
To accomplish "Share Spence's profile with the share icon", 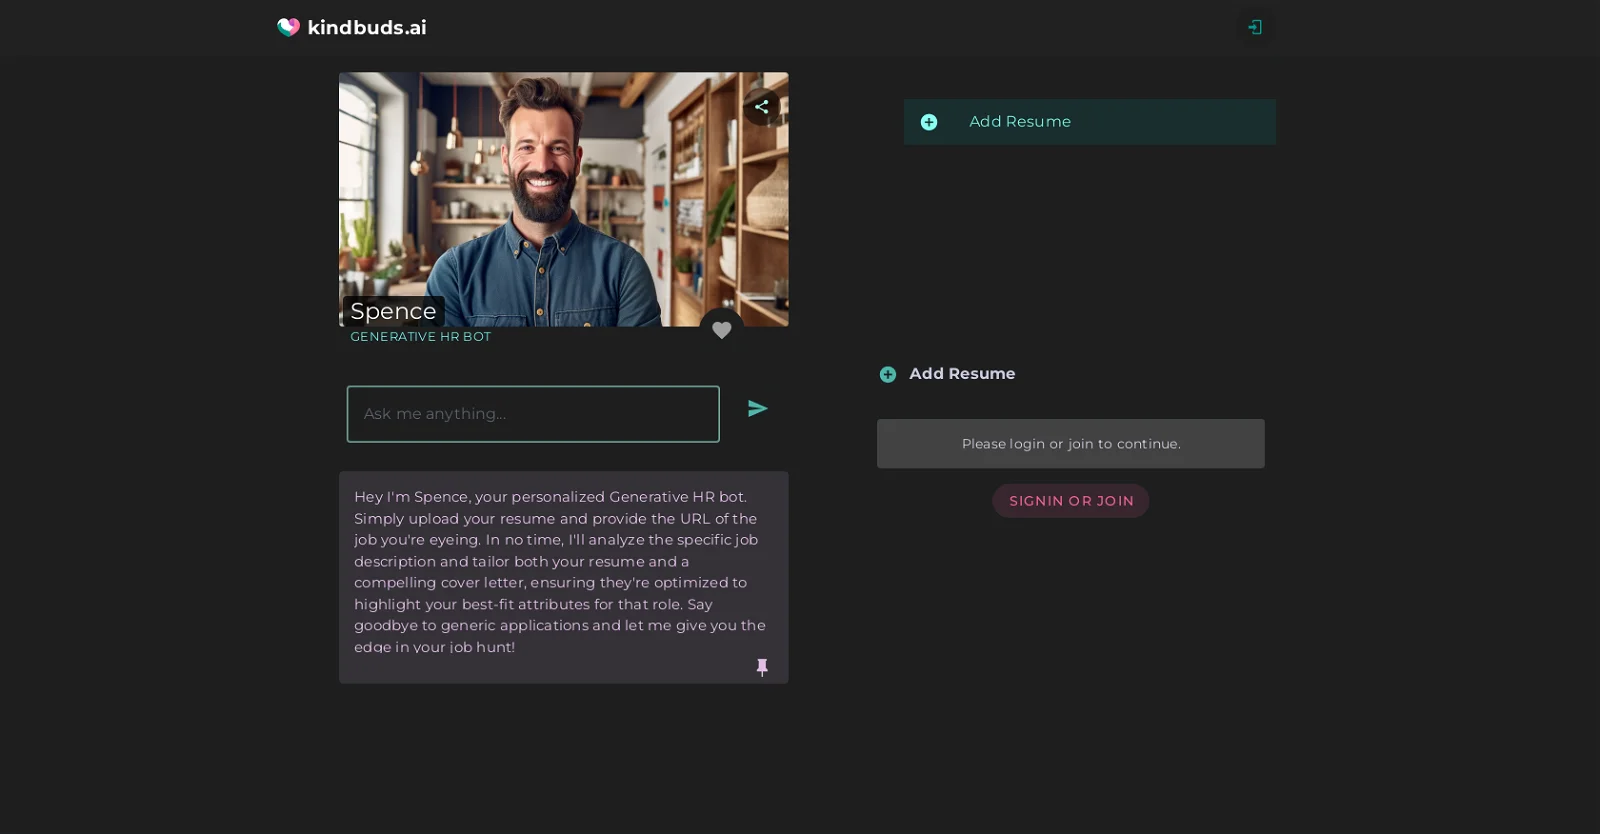I will [x=761, y=106].
